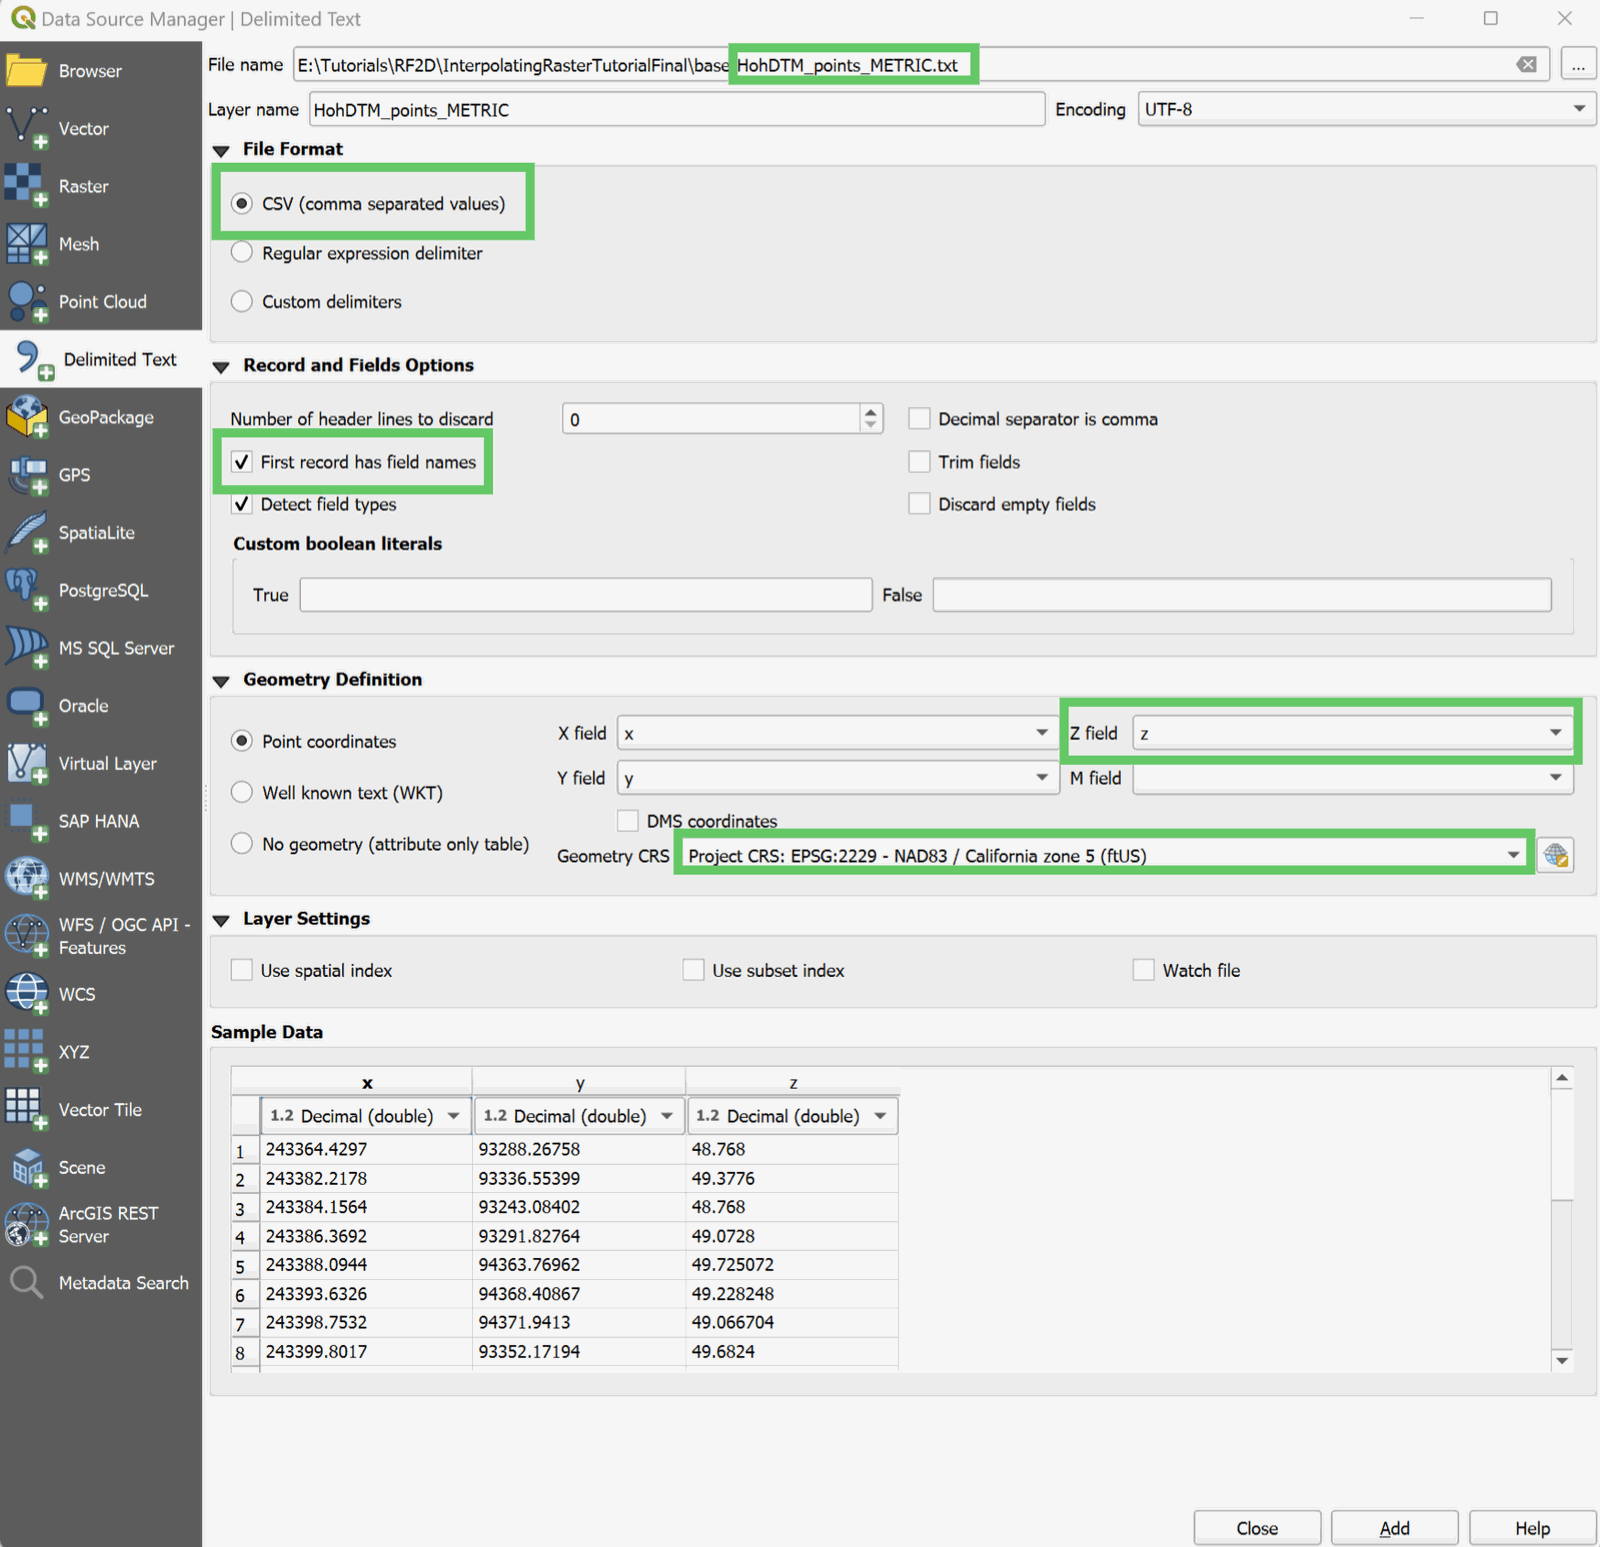Open the Geometry CRS dropdown
Screen dimensions: 1600x1547
(x=1512, y=855)
